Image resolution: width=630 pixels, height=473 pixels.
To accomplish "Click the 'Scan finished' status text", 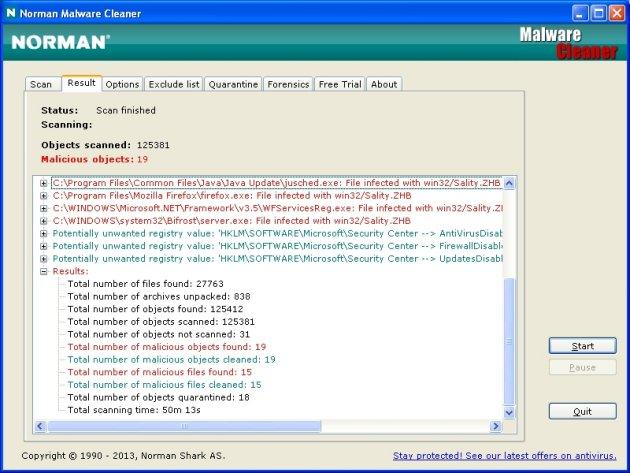I will point(126,110).
